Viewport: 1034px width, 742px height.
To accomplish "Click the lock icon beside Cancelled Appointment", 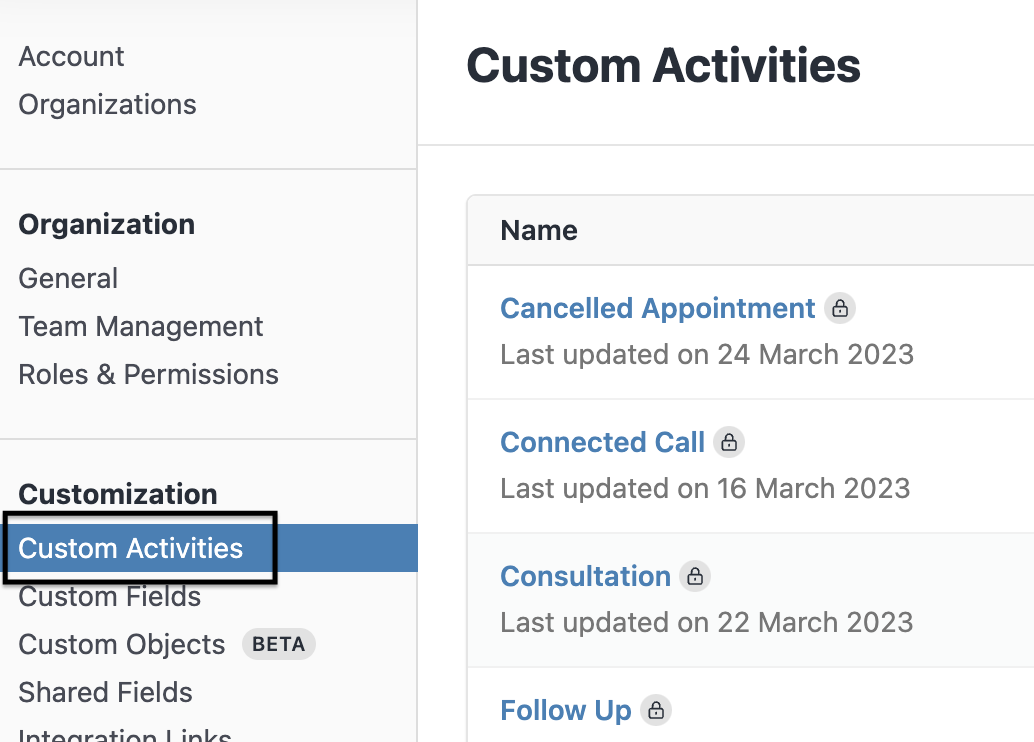I will click(841, 308).
